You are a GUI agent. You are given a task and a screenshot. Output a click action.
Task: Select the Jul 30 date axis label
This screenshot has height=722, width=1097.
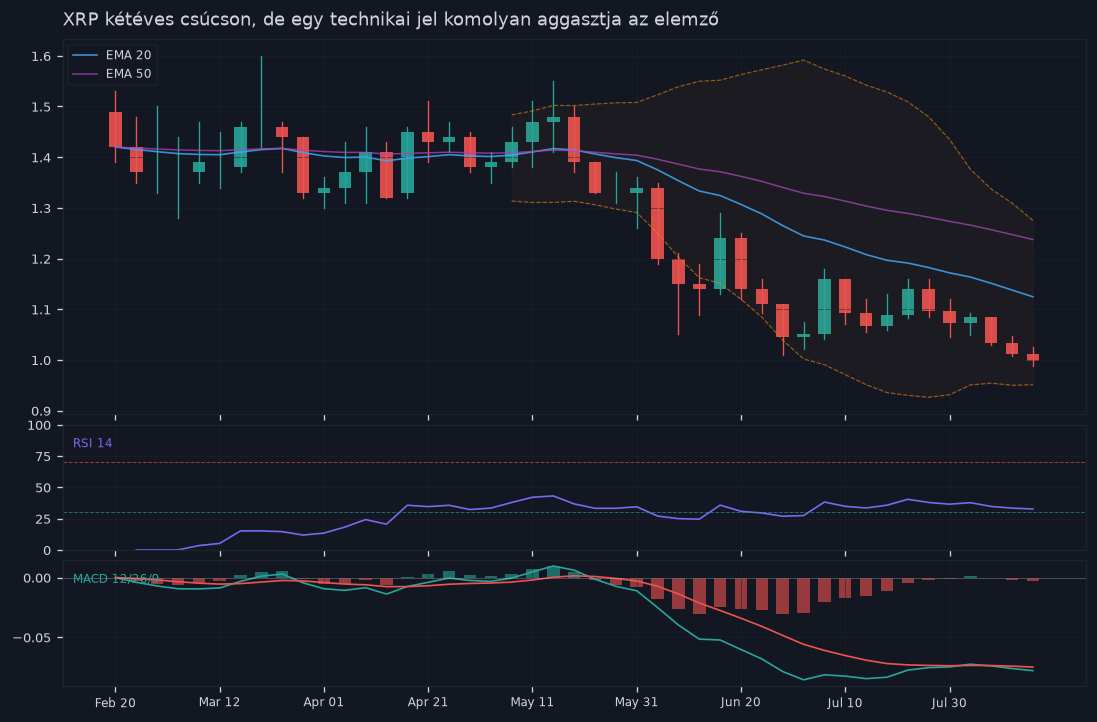point(949,702)
